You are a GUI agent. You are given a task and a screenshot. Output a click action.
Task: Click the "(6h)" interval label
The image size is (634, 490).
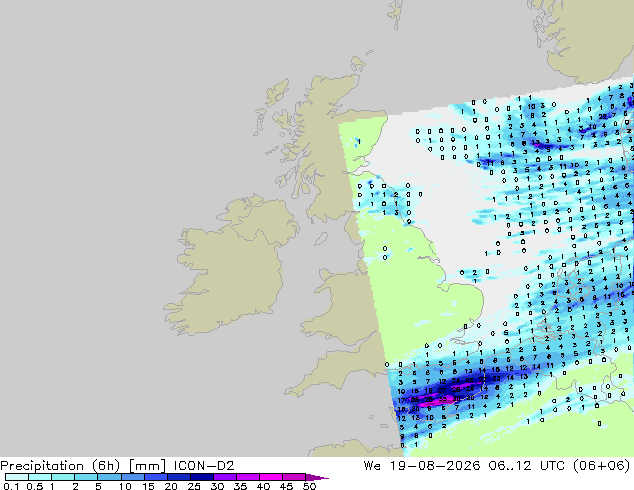(106, 466)
